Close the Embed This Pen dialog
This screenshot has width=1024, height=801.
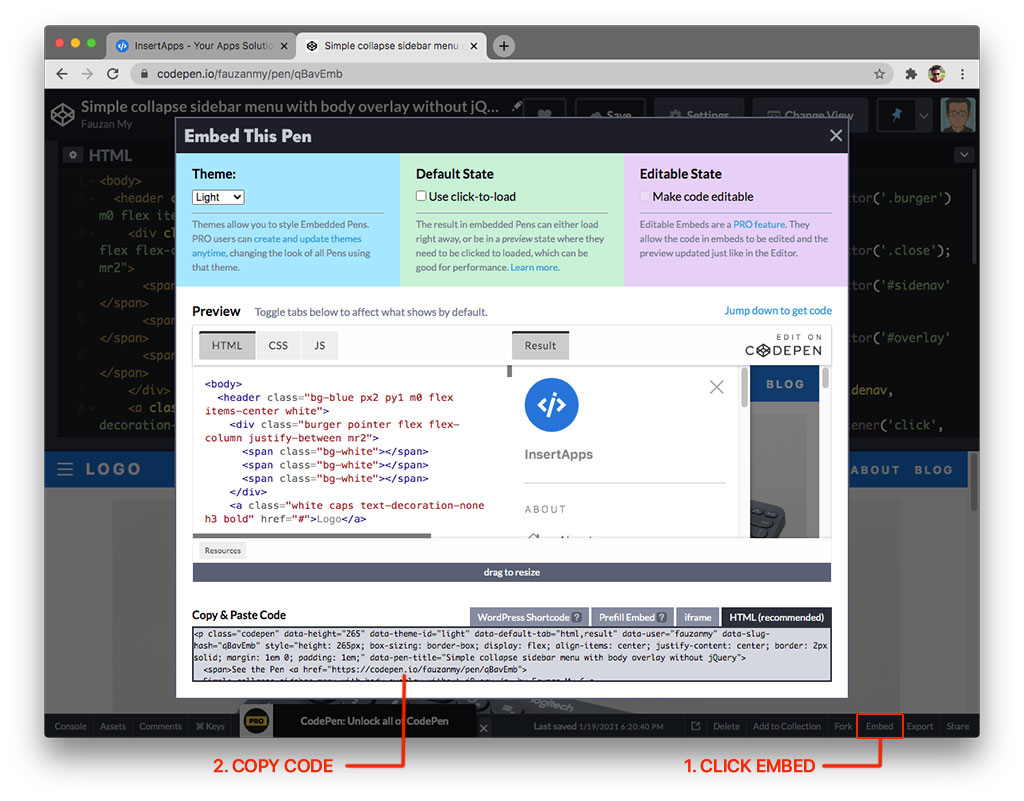tap(835, 136)
